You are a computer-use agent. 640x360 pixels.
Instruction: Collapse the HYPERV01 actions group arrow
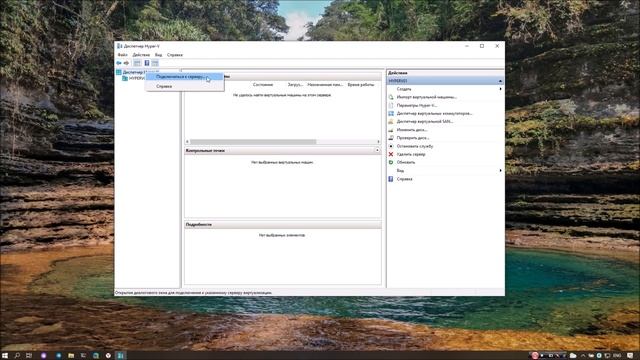500,81
